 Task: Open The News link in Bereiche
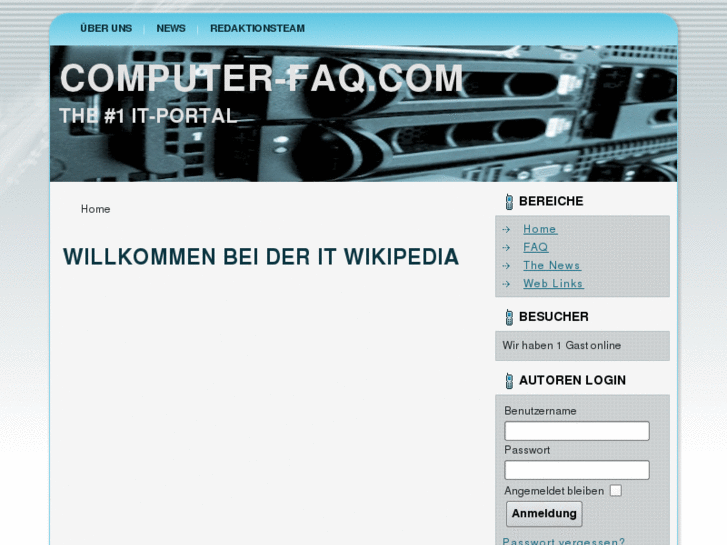tap(552, 265)
